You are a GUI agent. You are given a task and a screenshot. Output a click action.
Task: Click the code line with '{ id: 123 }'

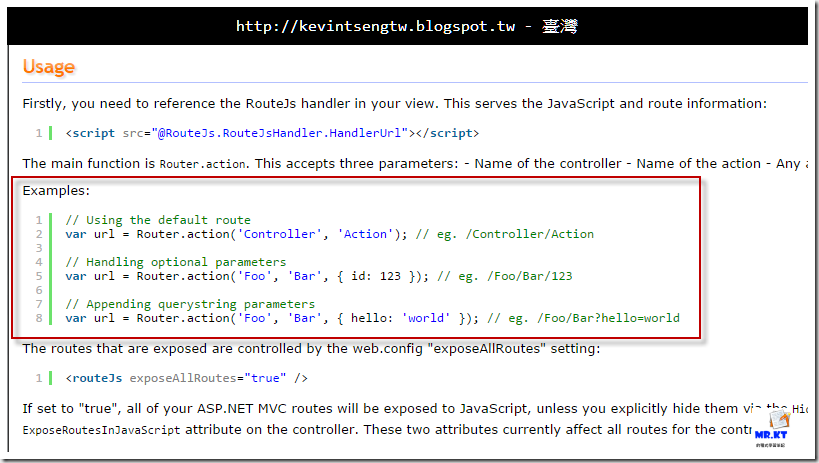tap(319, 276)
